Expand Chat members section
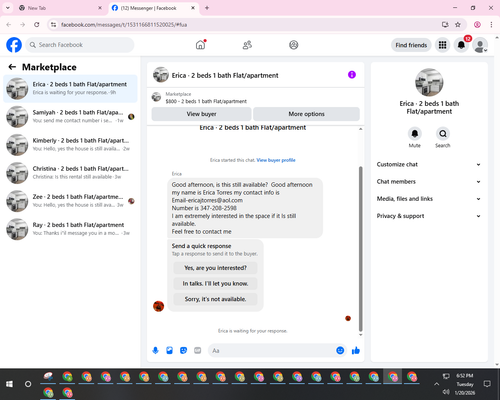This screenshot has width=500, height=400. tap(429, 182)
